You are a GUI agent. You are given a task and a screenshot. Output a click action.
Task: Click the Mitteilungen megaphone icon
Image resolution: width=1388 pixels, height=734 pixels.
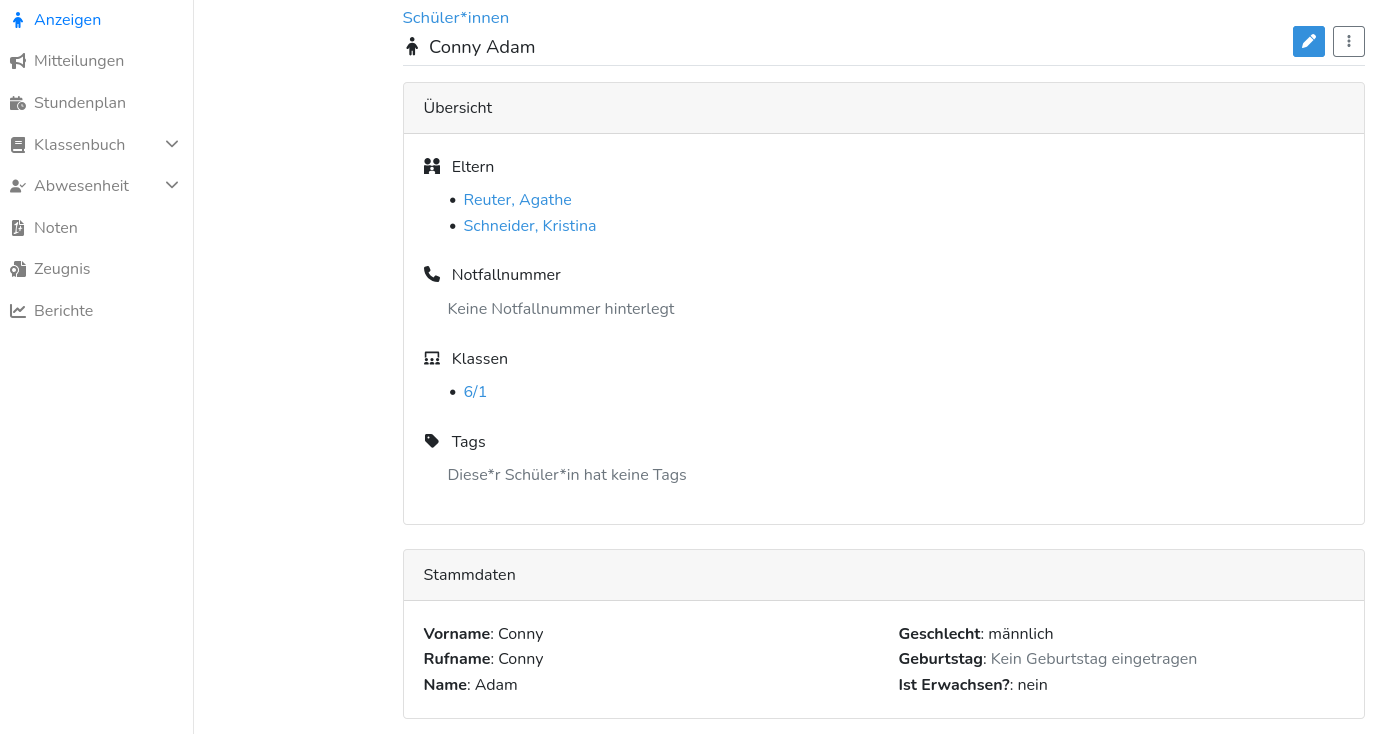[x=18, y=62]
